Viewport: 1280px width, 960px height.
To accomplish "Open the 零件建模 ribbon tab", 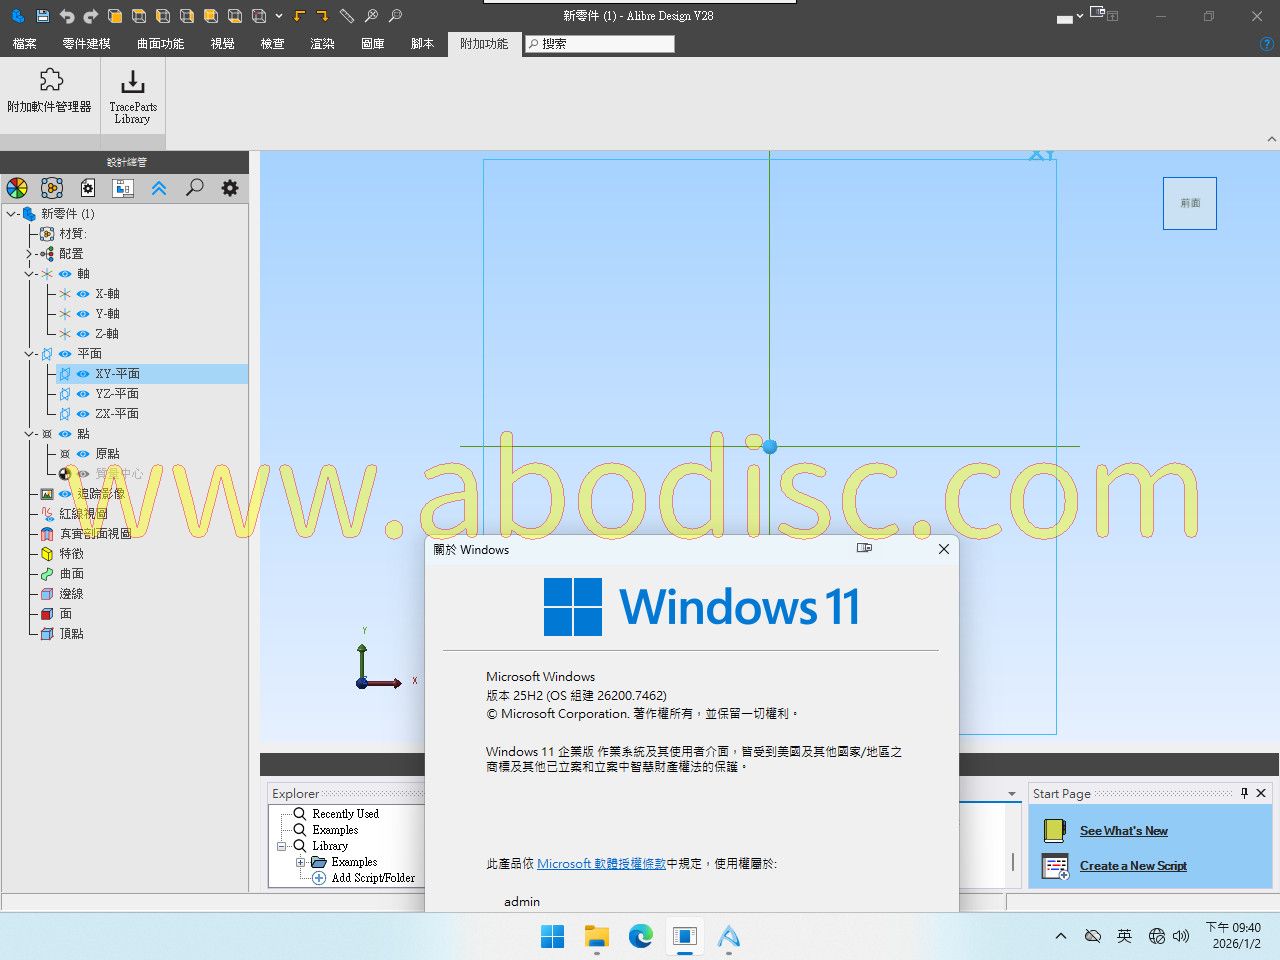I will 86,44.
